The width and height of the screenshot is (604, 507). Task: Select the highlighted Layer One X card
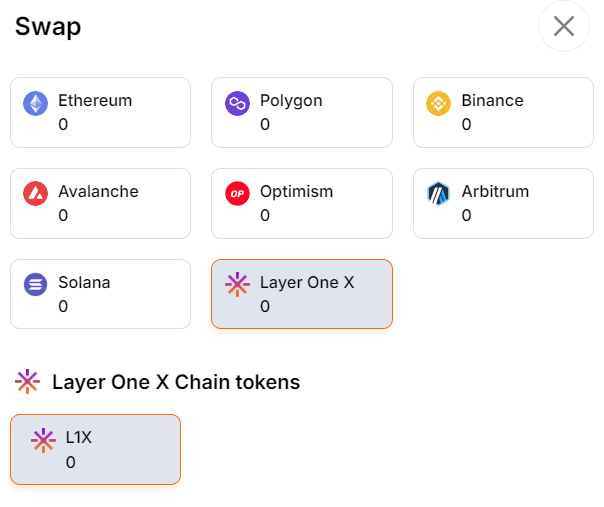click(301, 295)
